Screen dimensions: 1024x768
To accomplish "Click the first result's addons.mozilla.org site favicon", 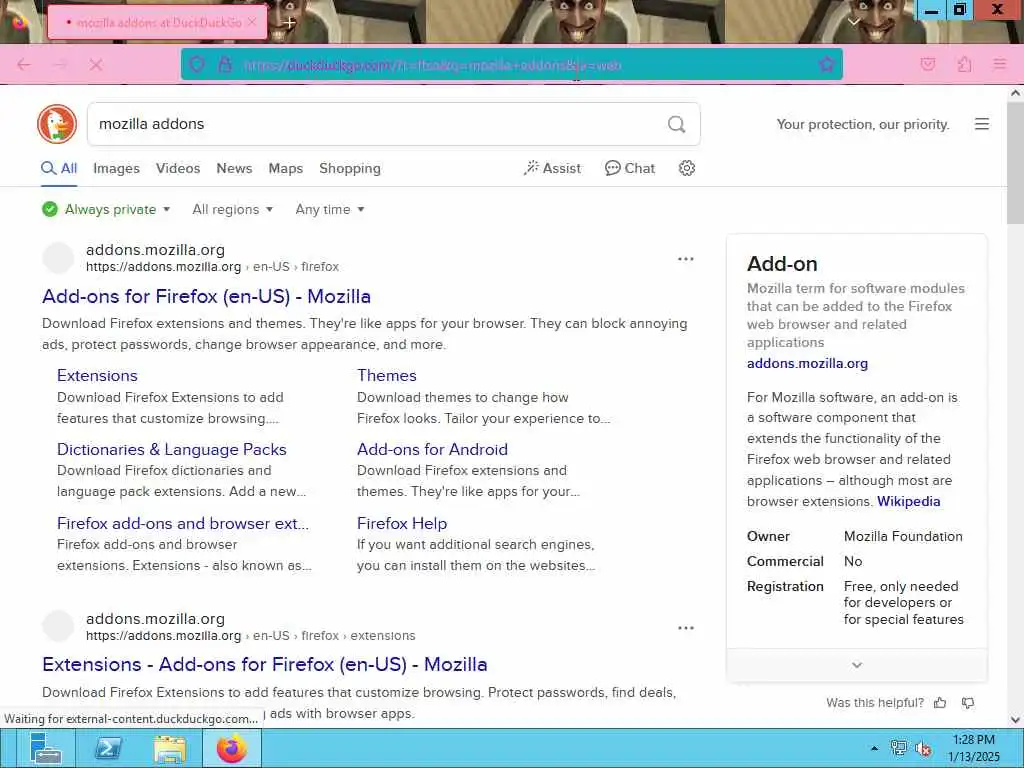I will (58, 258).
